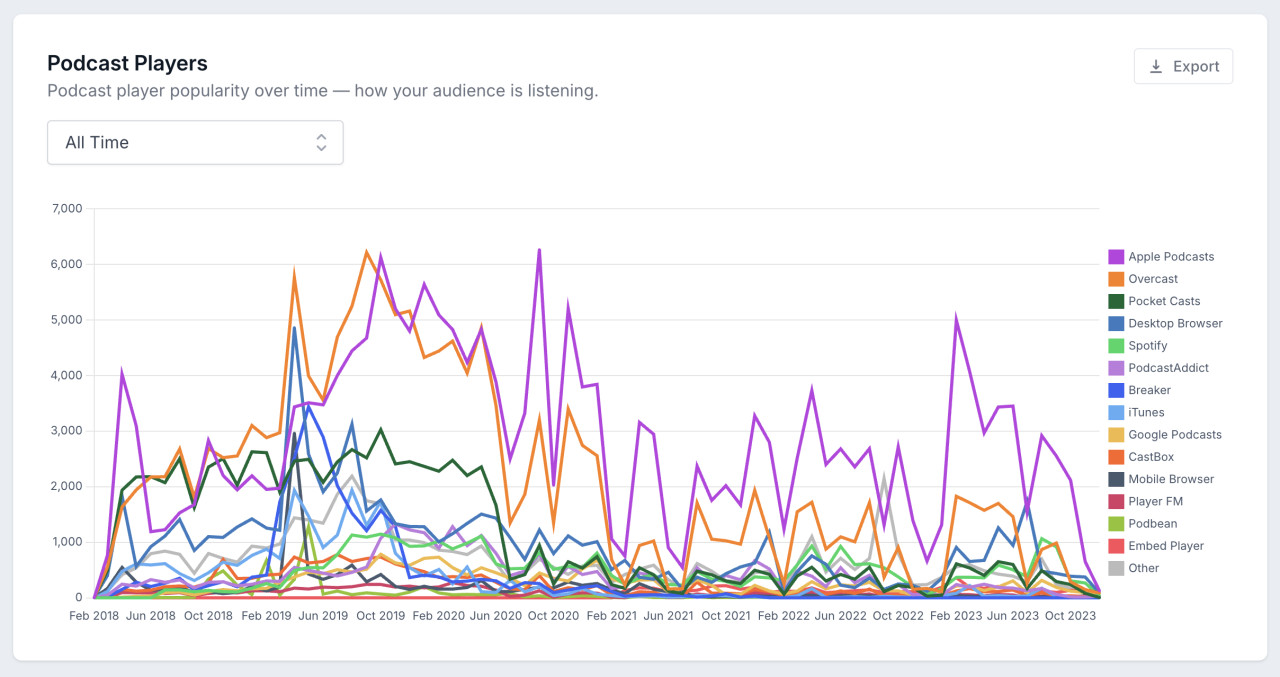The image size is (1280, 677).
Task: Open the All Time range dropdown
Action: point(195,142)
